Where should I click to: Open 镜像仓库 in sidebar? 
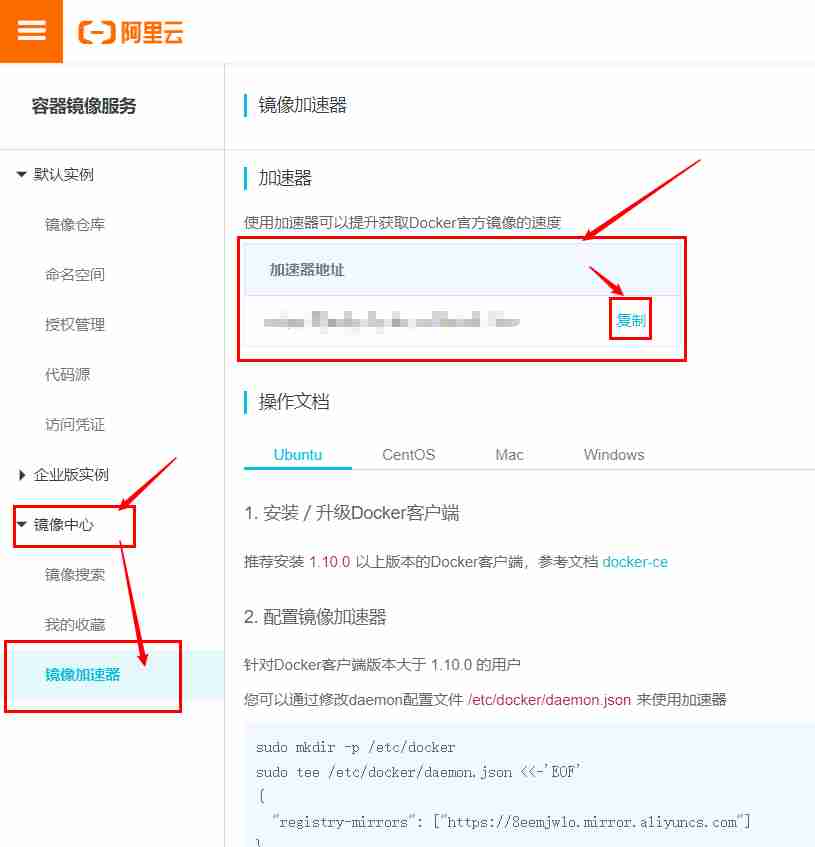(75, 224)
